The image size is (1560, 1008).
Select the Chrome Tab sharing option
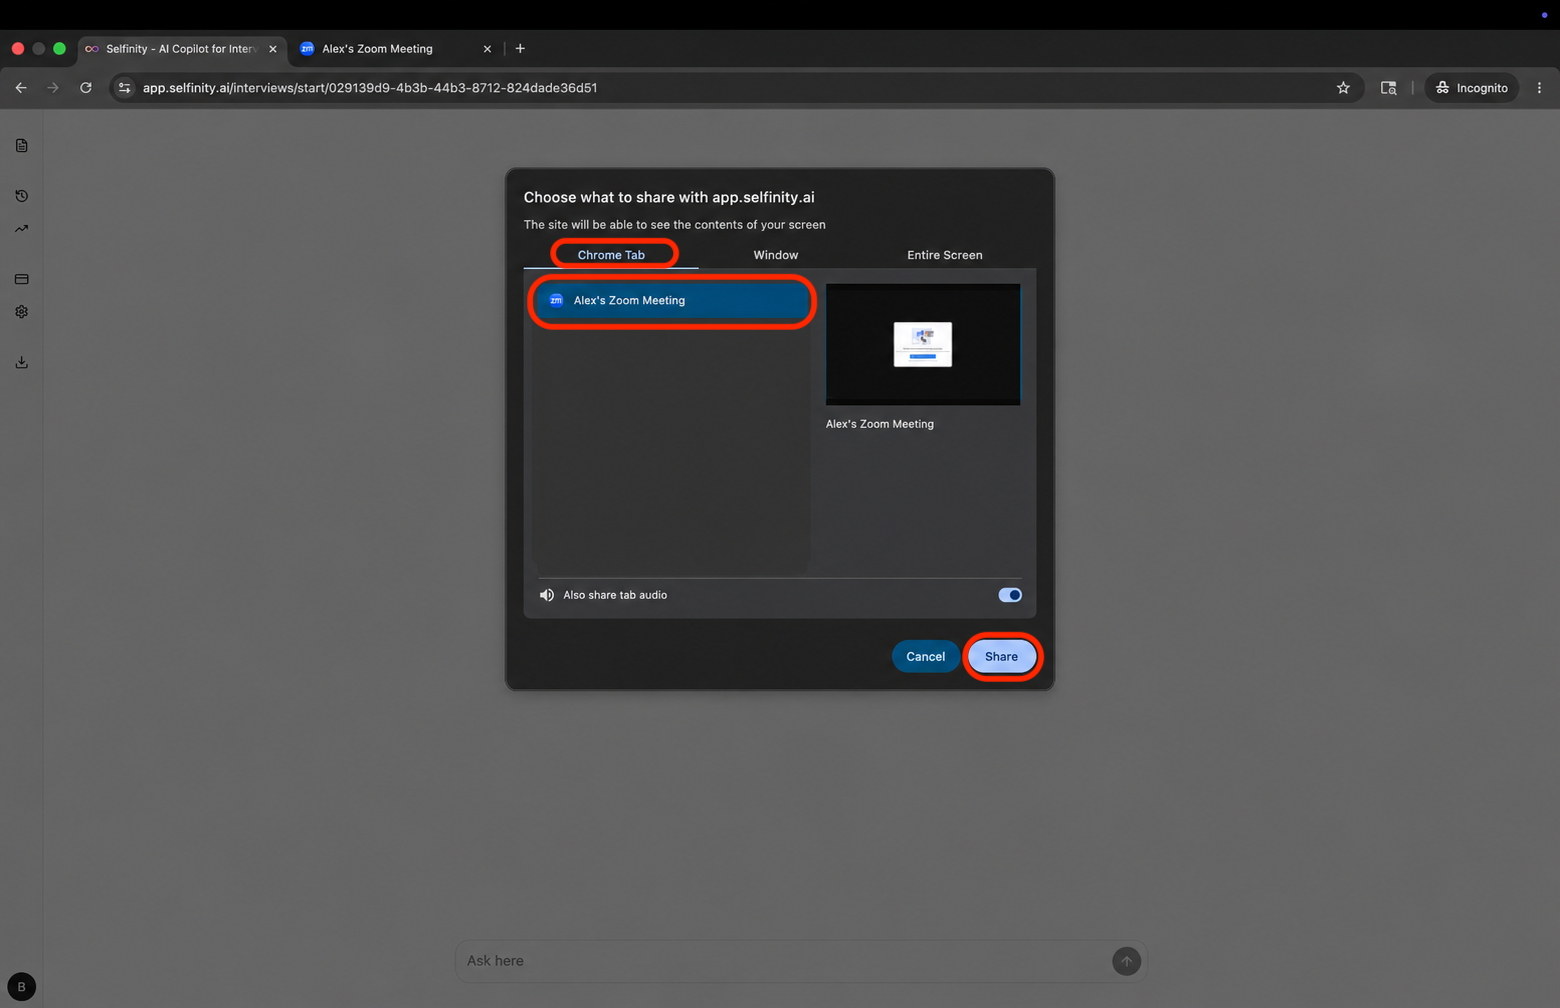point(611,255)
